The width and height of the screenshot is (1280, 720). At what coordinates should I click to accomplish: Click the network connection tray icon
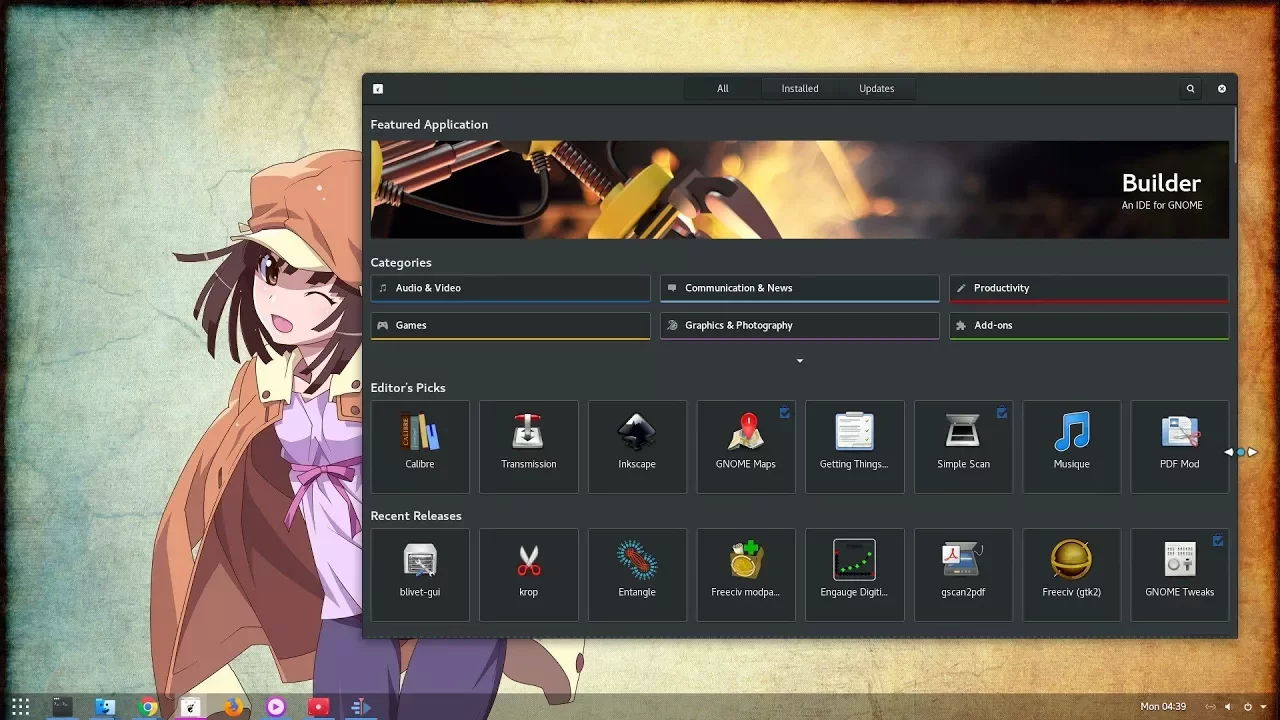[x=1210, y=707]
